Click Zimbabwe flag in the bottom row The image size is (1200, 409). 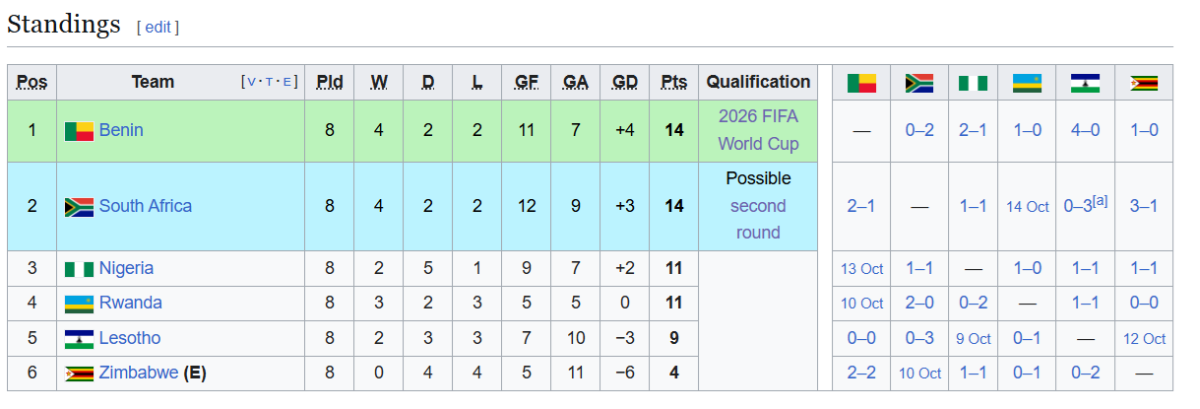(79, 374)
